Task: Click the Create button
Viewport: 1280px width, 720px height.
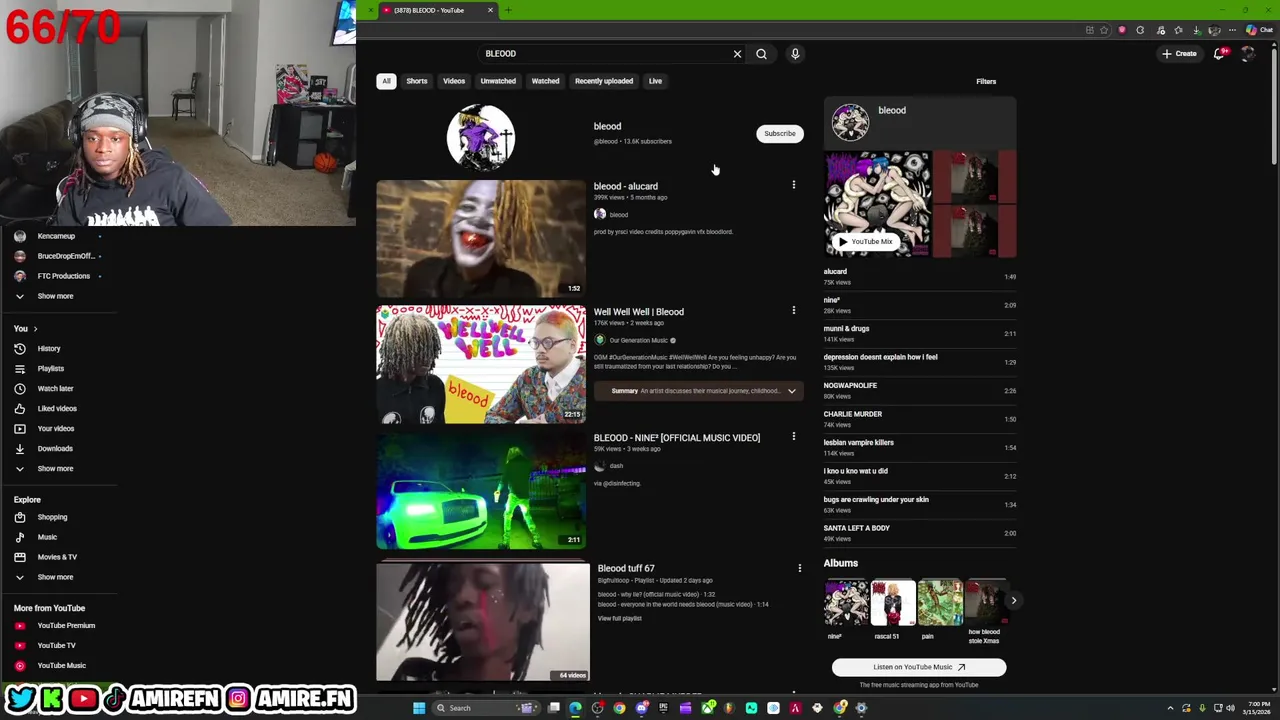Action: (x=1179, y=54)
